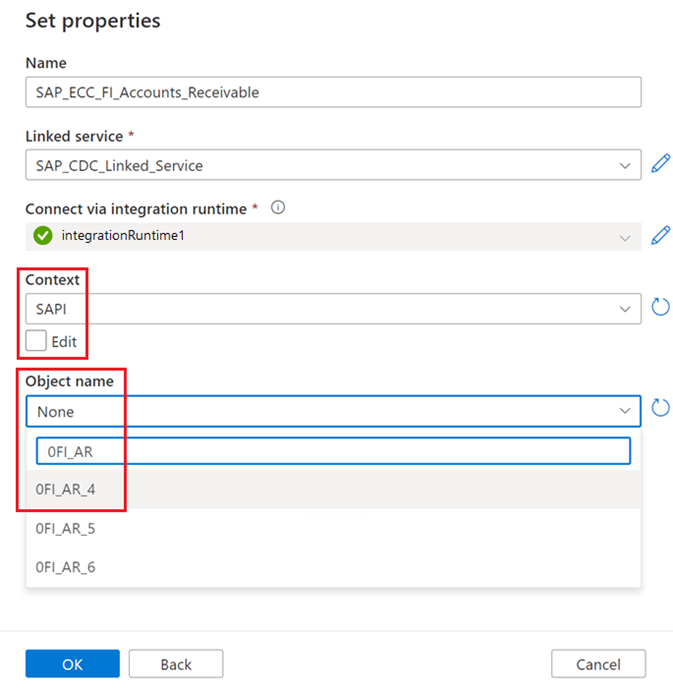Enable the Edit checkbox under Context
The width and height of the screenshot is (673, 697).
(x=37, y=341)
